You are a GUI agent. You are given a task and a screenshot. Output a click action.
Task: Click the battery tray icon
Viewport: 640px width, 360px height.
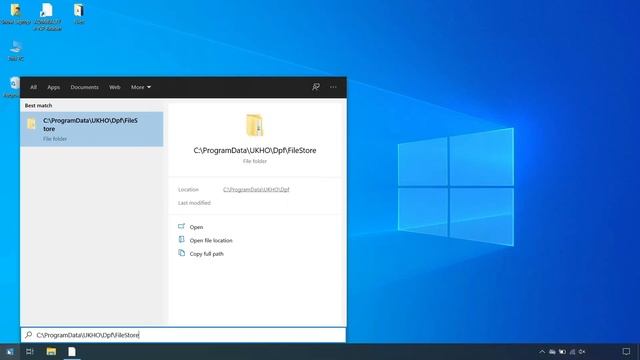562,351
